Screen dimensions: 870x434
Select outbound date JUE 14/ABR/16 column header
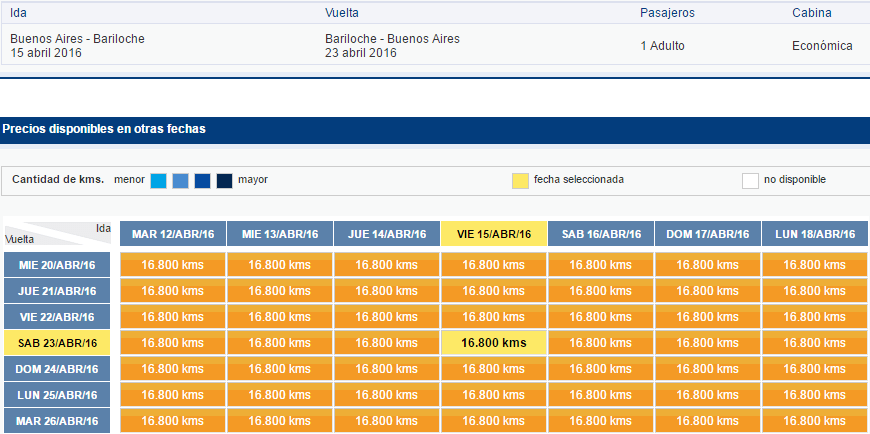tap(387, 234)
